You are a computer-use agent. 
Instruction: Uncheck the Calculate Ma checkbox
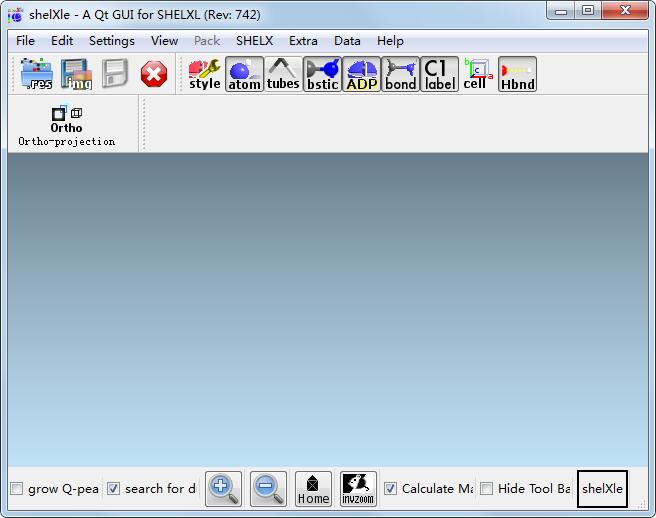click(390, 488)
